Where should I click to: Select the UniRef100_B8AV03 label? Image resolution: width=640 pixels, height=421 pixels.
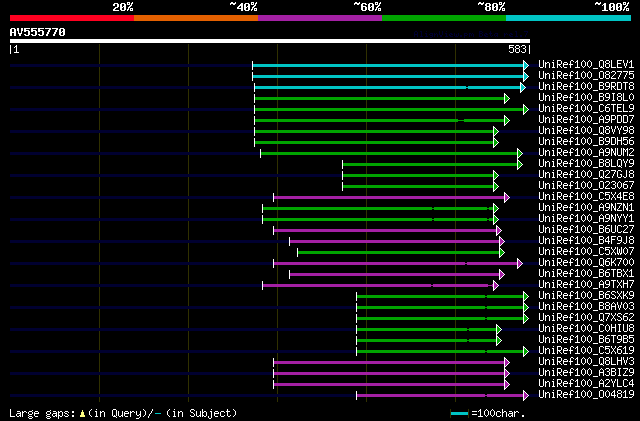(586, 307)
